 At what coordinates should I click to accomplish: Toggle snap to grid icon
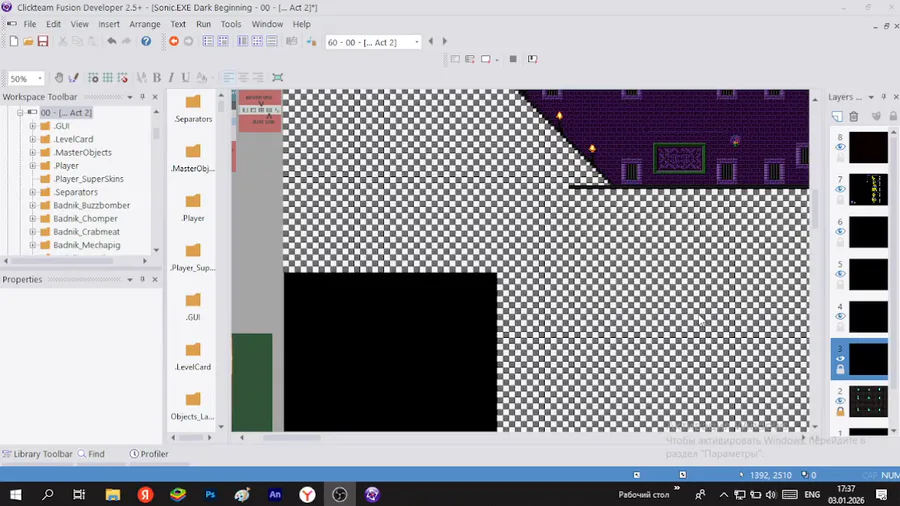(x=122, y=77)
